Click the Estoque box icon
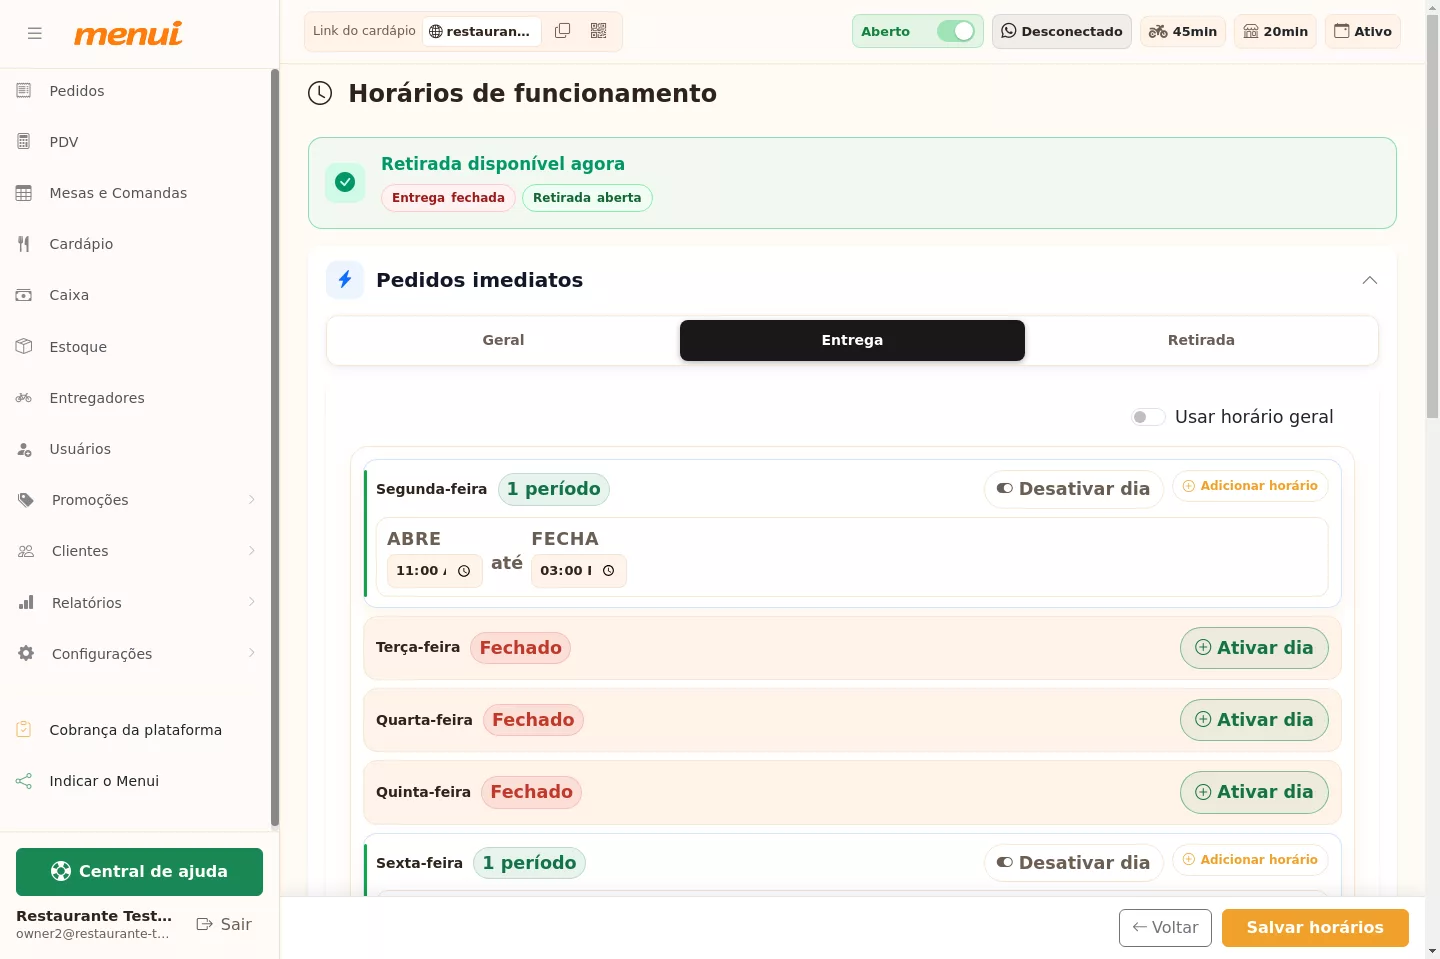1440x959 pixels. [24, 347]
